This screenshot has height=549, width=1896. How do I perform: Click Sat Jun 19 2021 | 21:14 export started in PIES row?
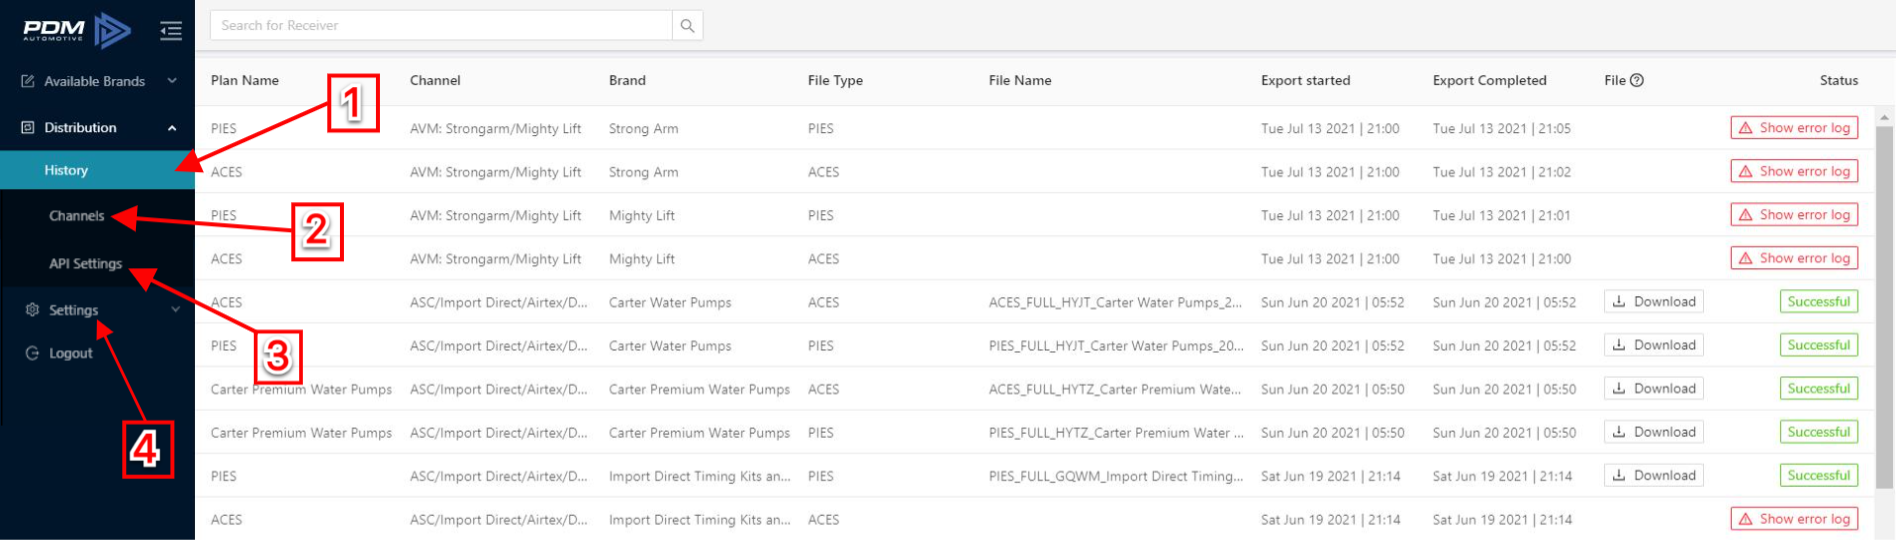1330,477
